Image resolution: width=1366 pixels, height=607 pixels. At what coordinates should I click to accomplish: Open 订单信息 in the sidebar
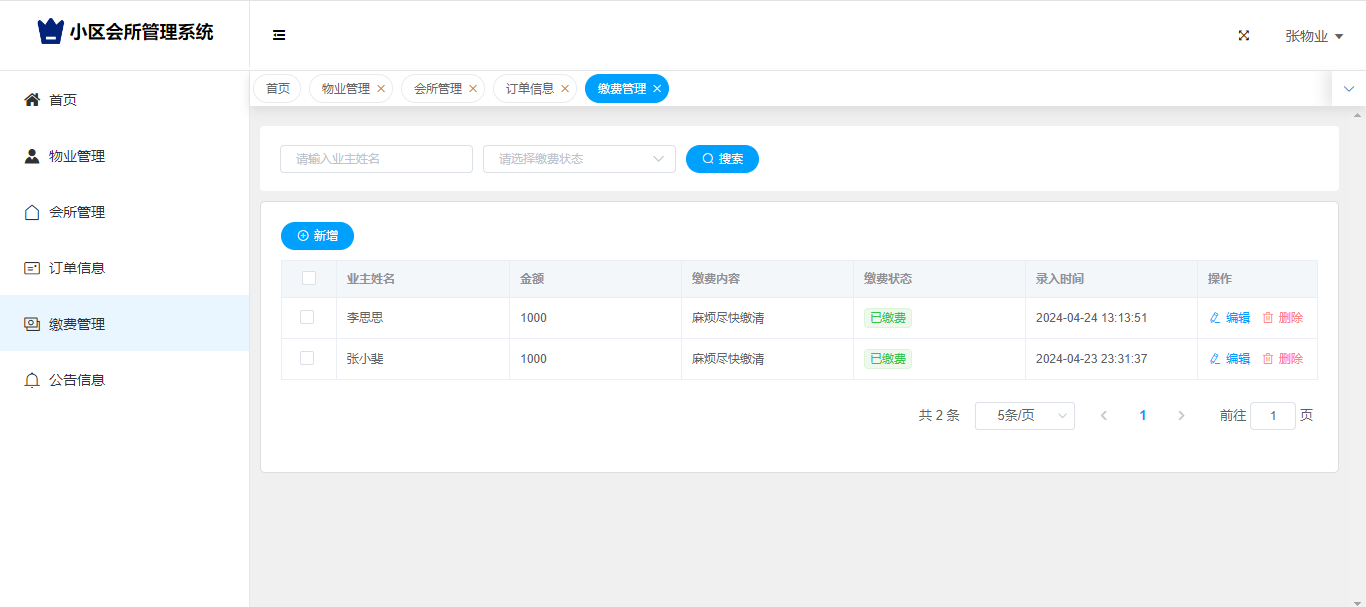pyautogui.click(x=77, y=268)
